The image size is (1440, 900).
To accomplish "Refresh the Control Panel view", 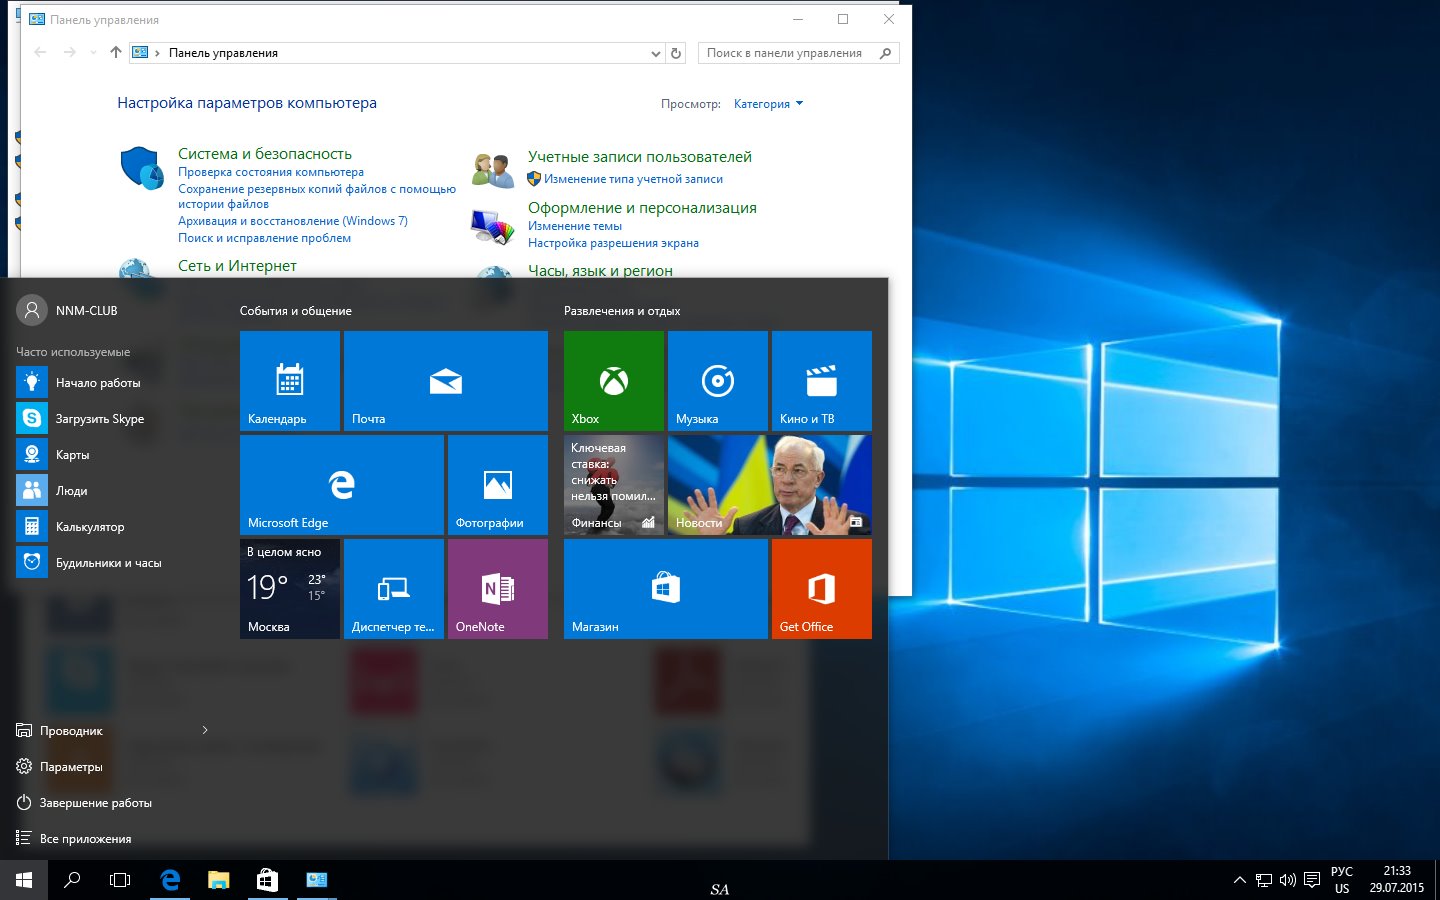I will click(676, 54).
